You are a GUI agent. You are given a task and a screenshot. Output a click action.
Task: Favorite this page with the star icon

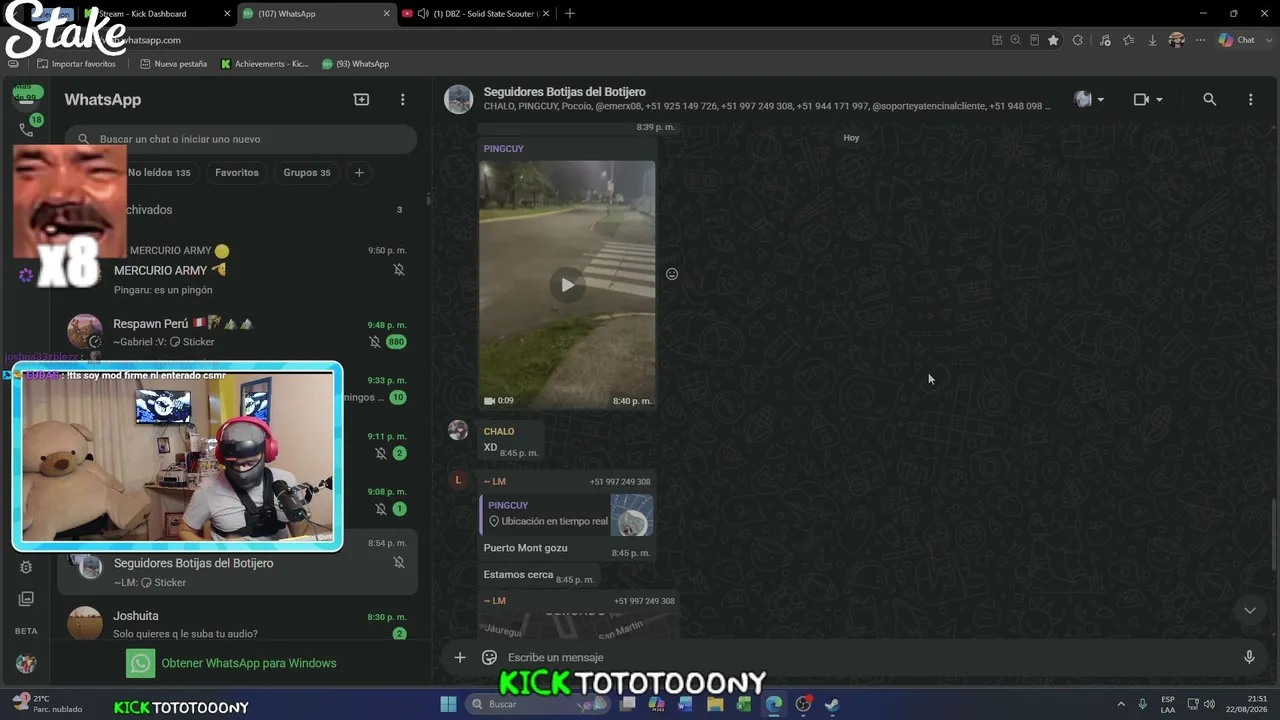point(1053,40)
